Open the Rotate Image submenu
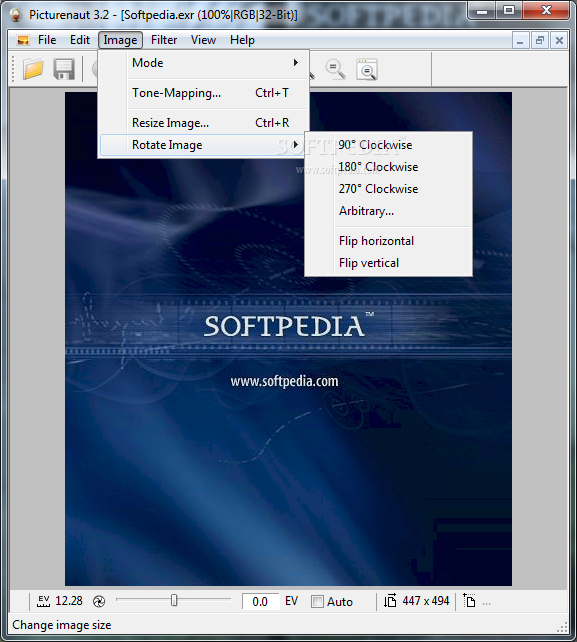The width and height of the screenshot is (577, 642). point(203,145)
